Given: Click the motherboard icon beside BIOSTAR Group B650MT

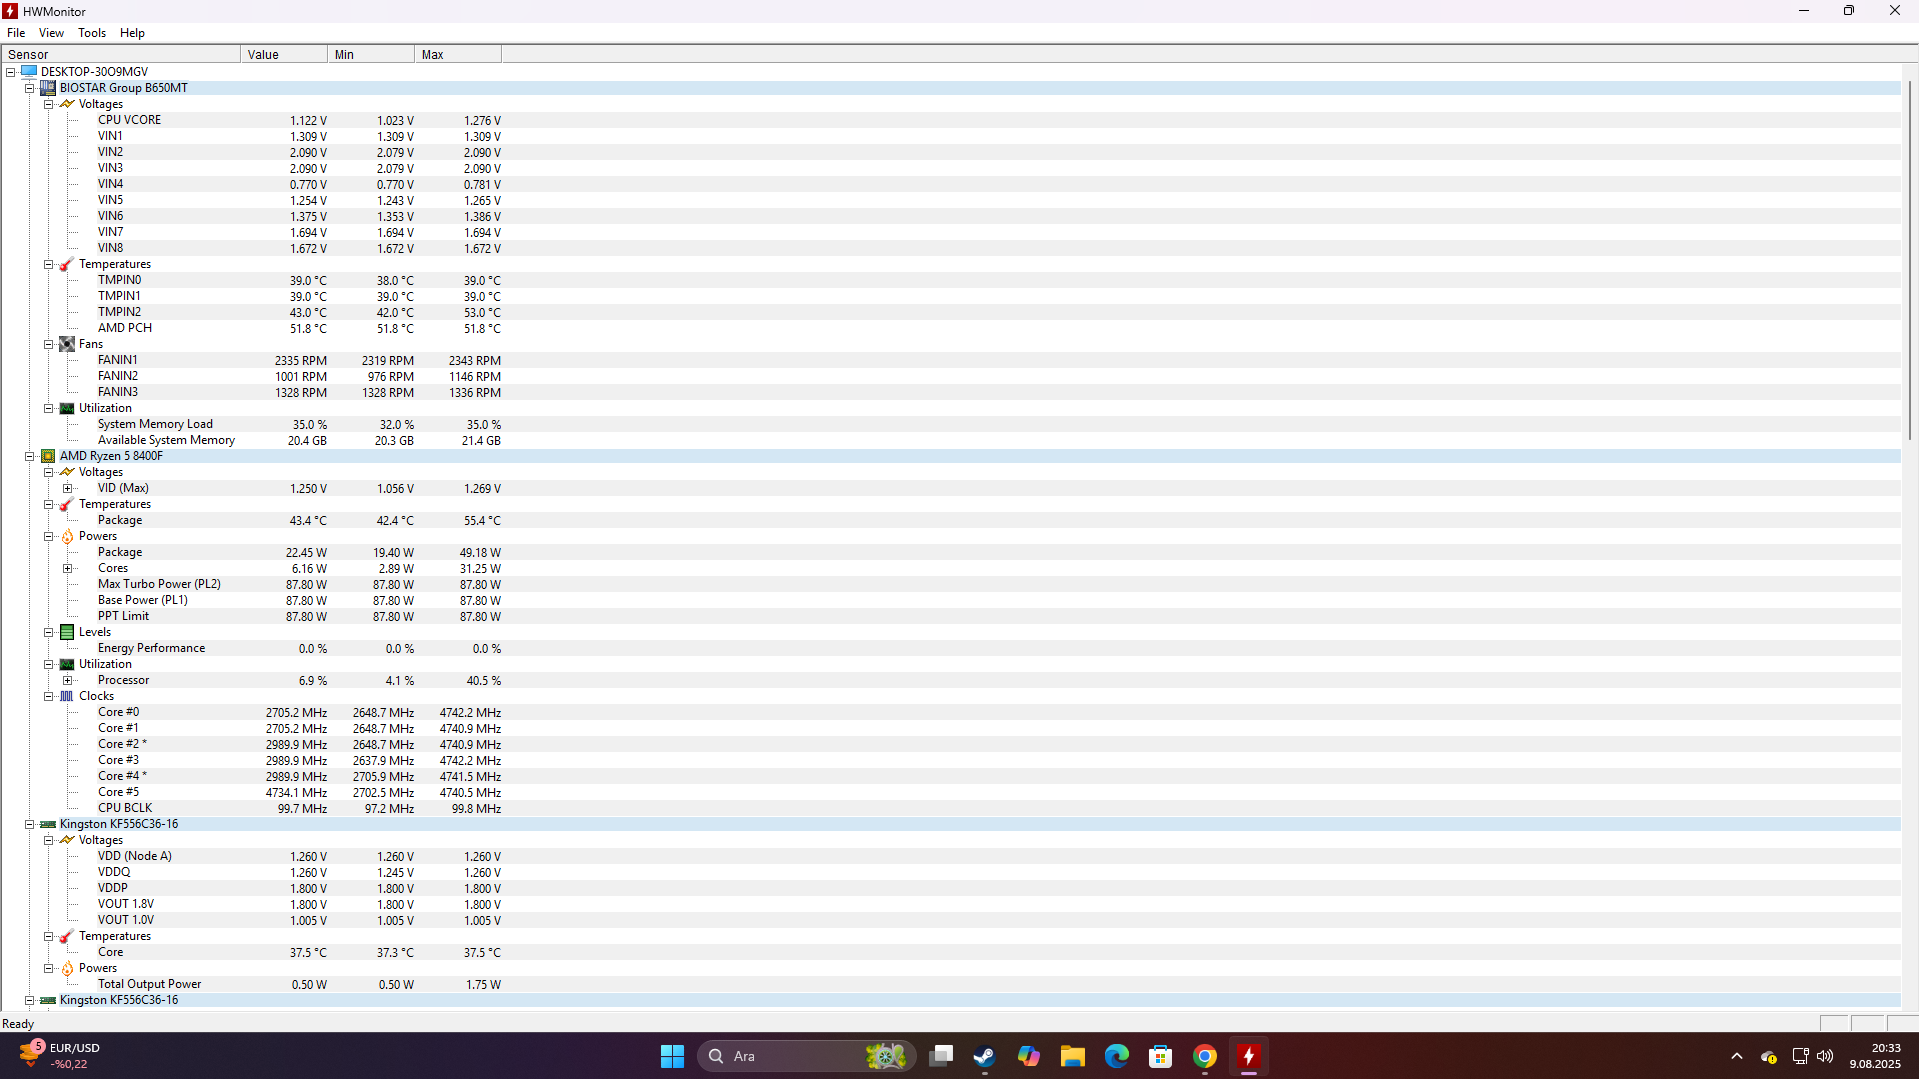Looking at the screenshot, I should [48, 88].
